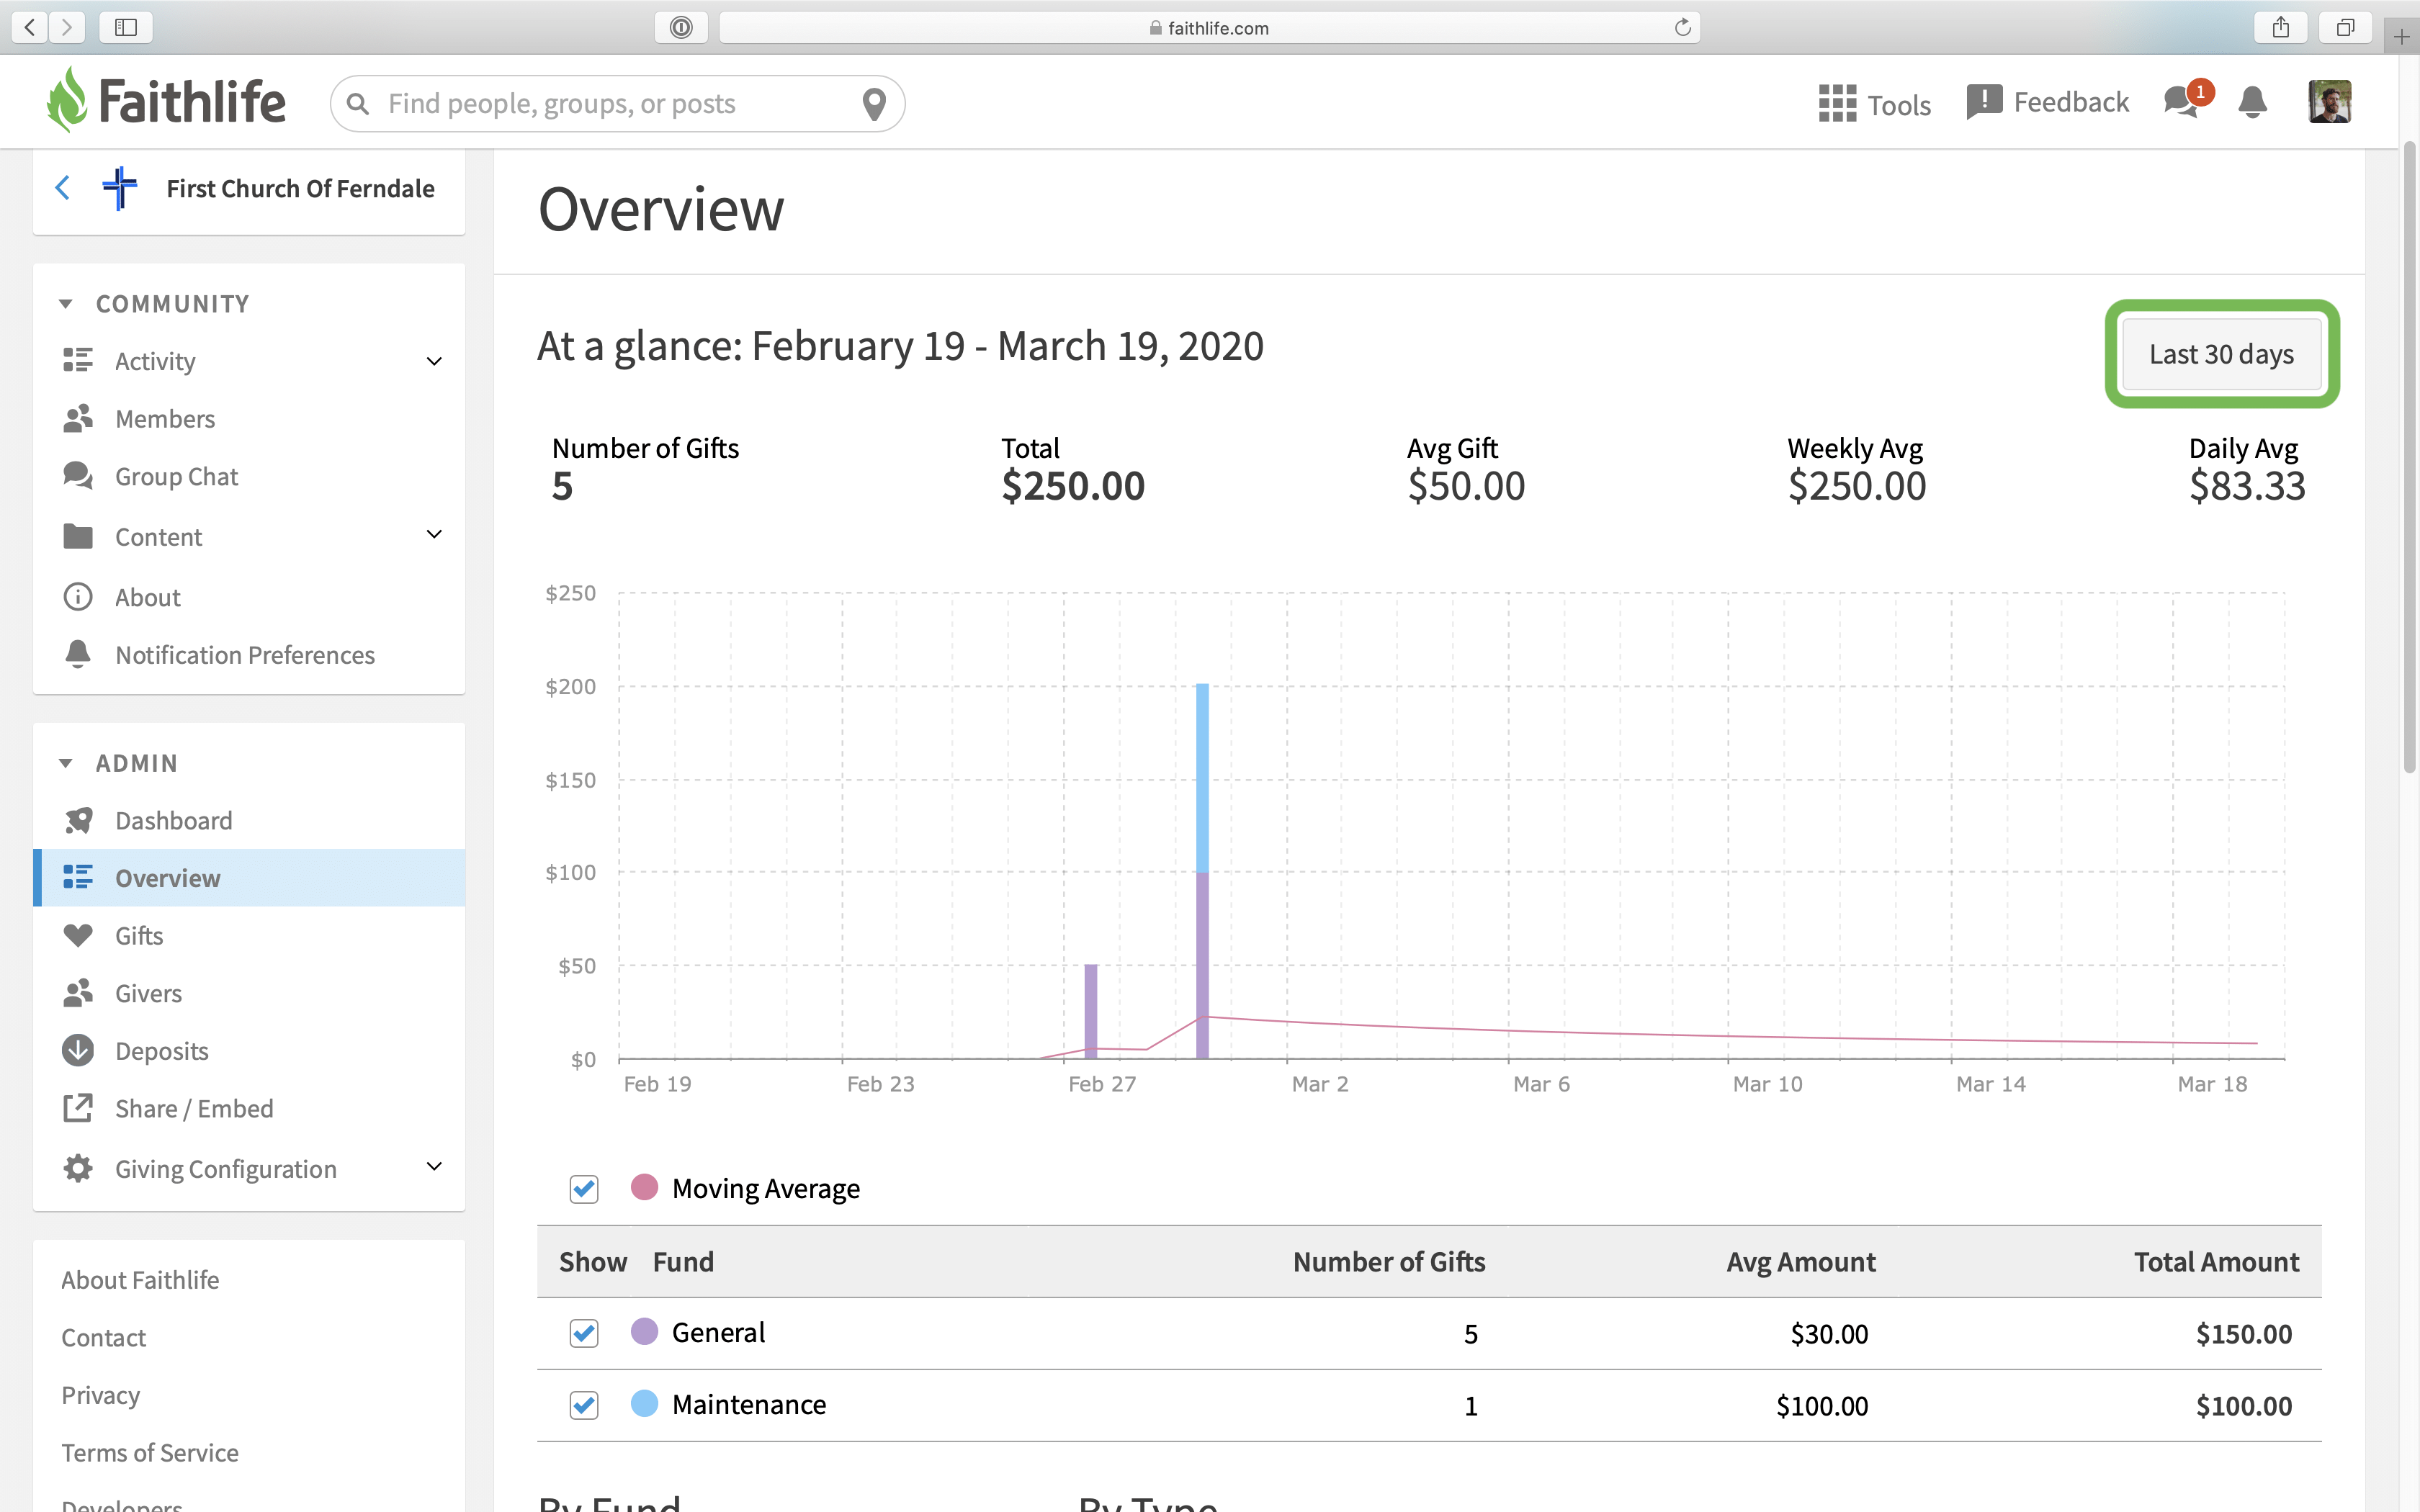Open a new Safari tab with plus

(2401, 38)
